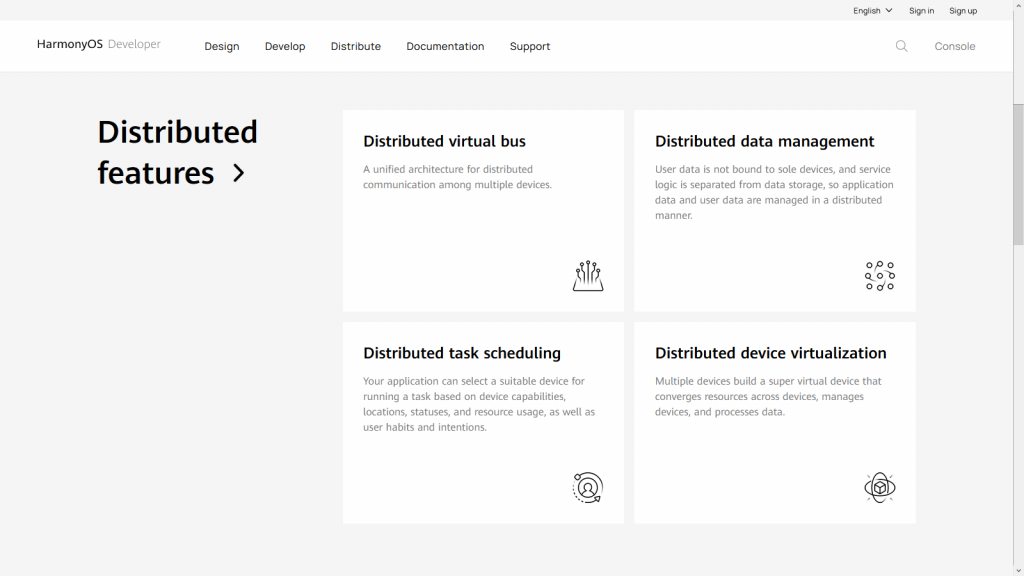
Task: Click the HarmonyOS Developer logo
Action: tap(99, 44)
